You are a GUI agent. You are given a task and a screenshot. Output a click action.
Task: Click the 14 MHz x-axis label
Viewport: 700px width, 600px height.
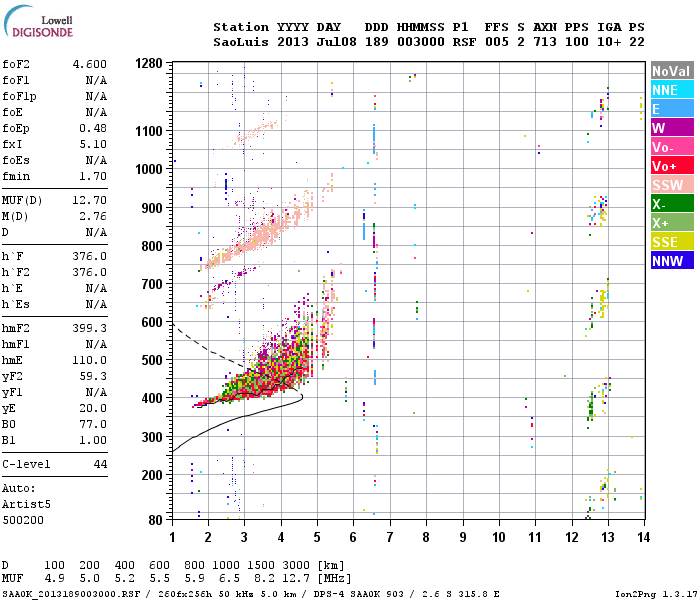643,537
